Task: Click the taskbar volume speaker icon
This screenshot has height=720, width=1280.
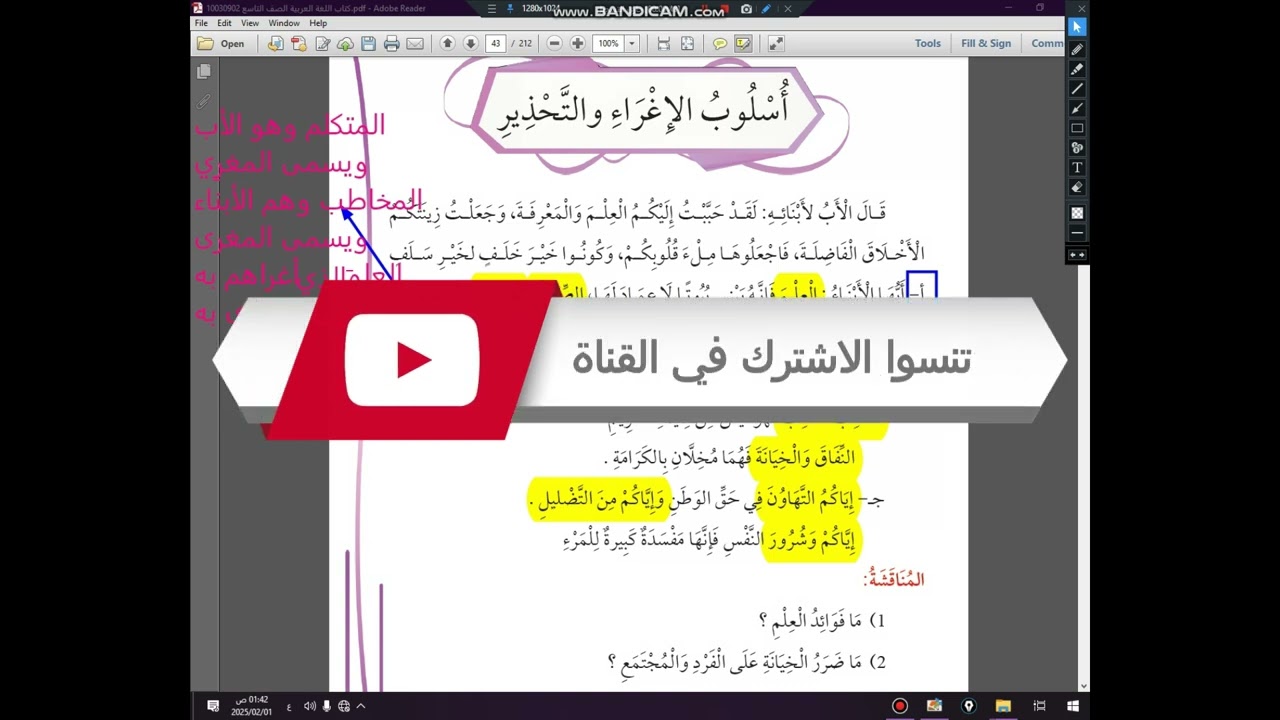Action: 309,706
